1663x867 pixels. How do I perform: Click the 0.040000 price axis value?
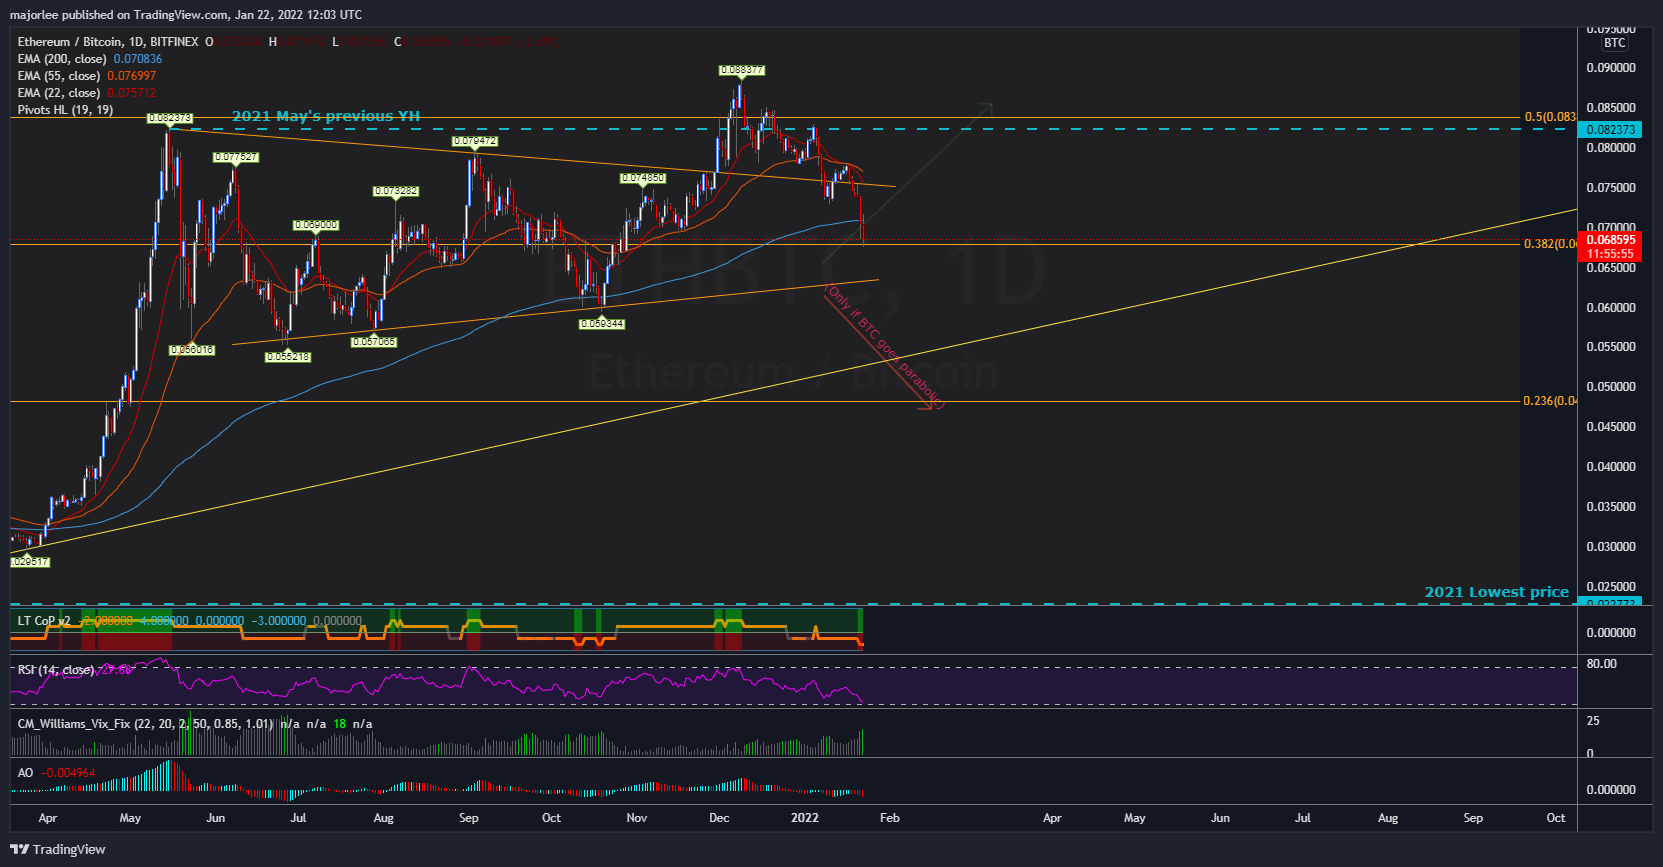pos(1611,467)
